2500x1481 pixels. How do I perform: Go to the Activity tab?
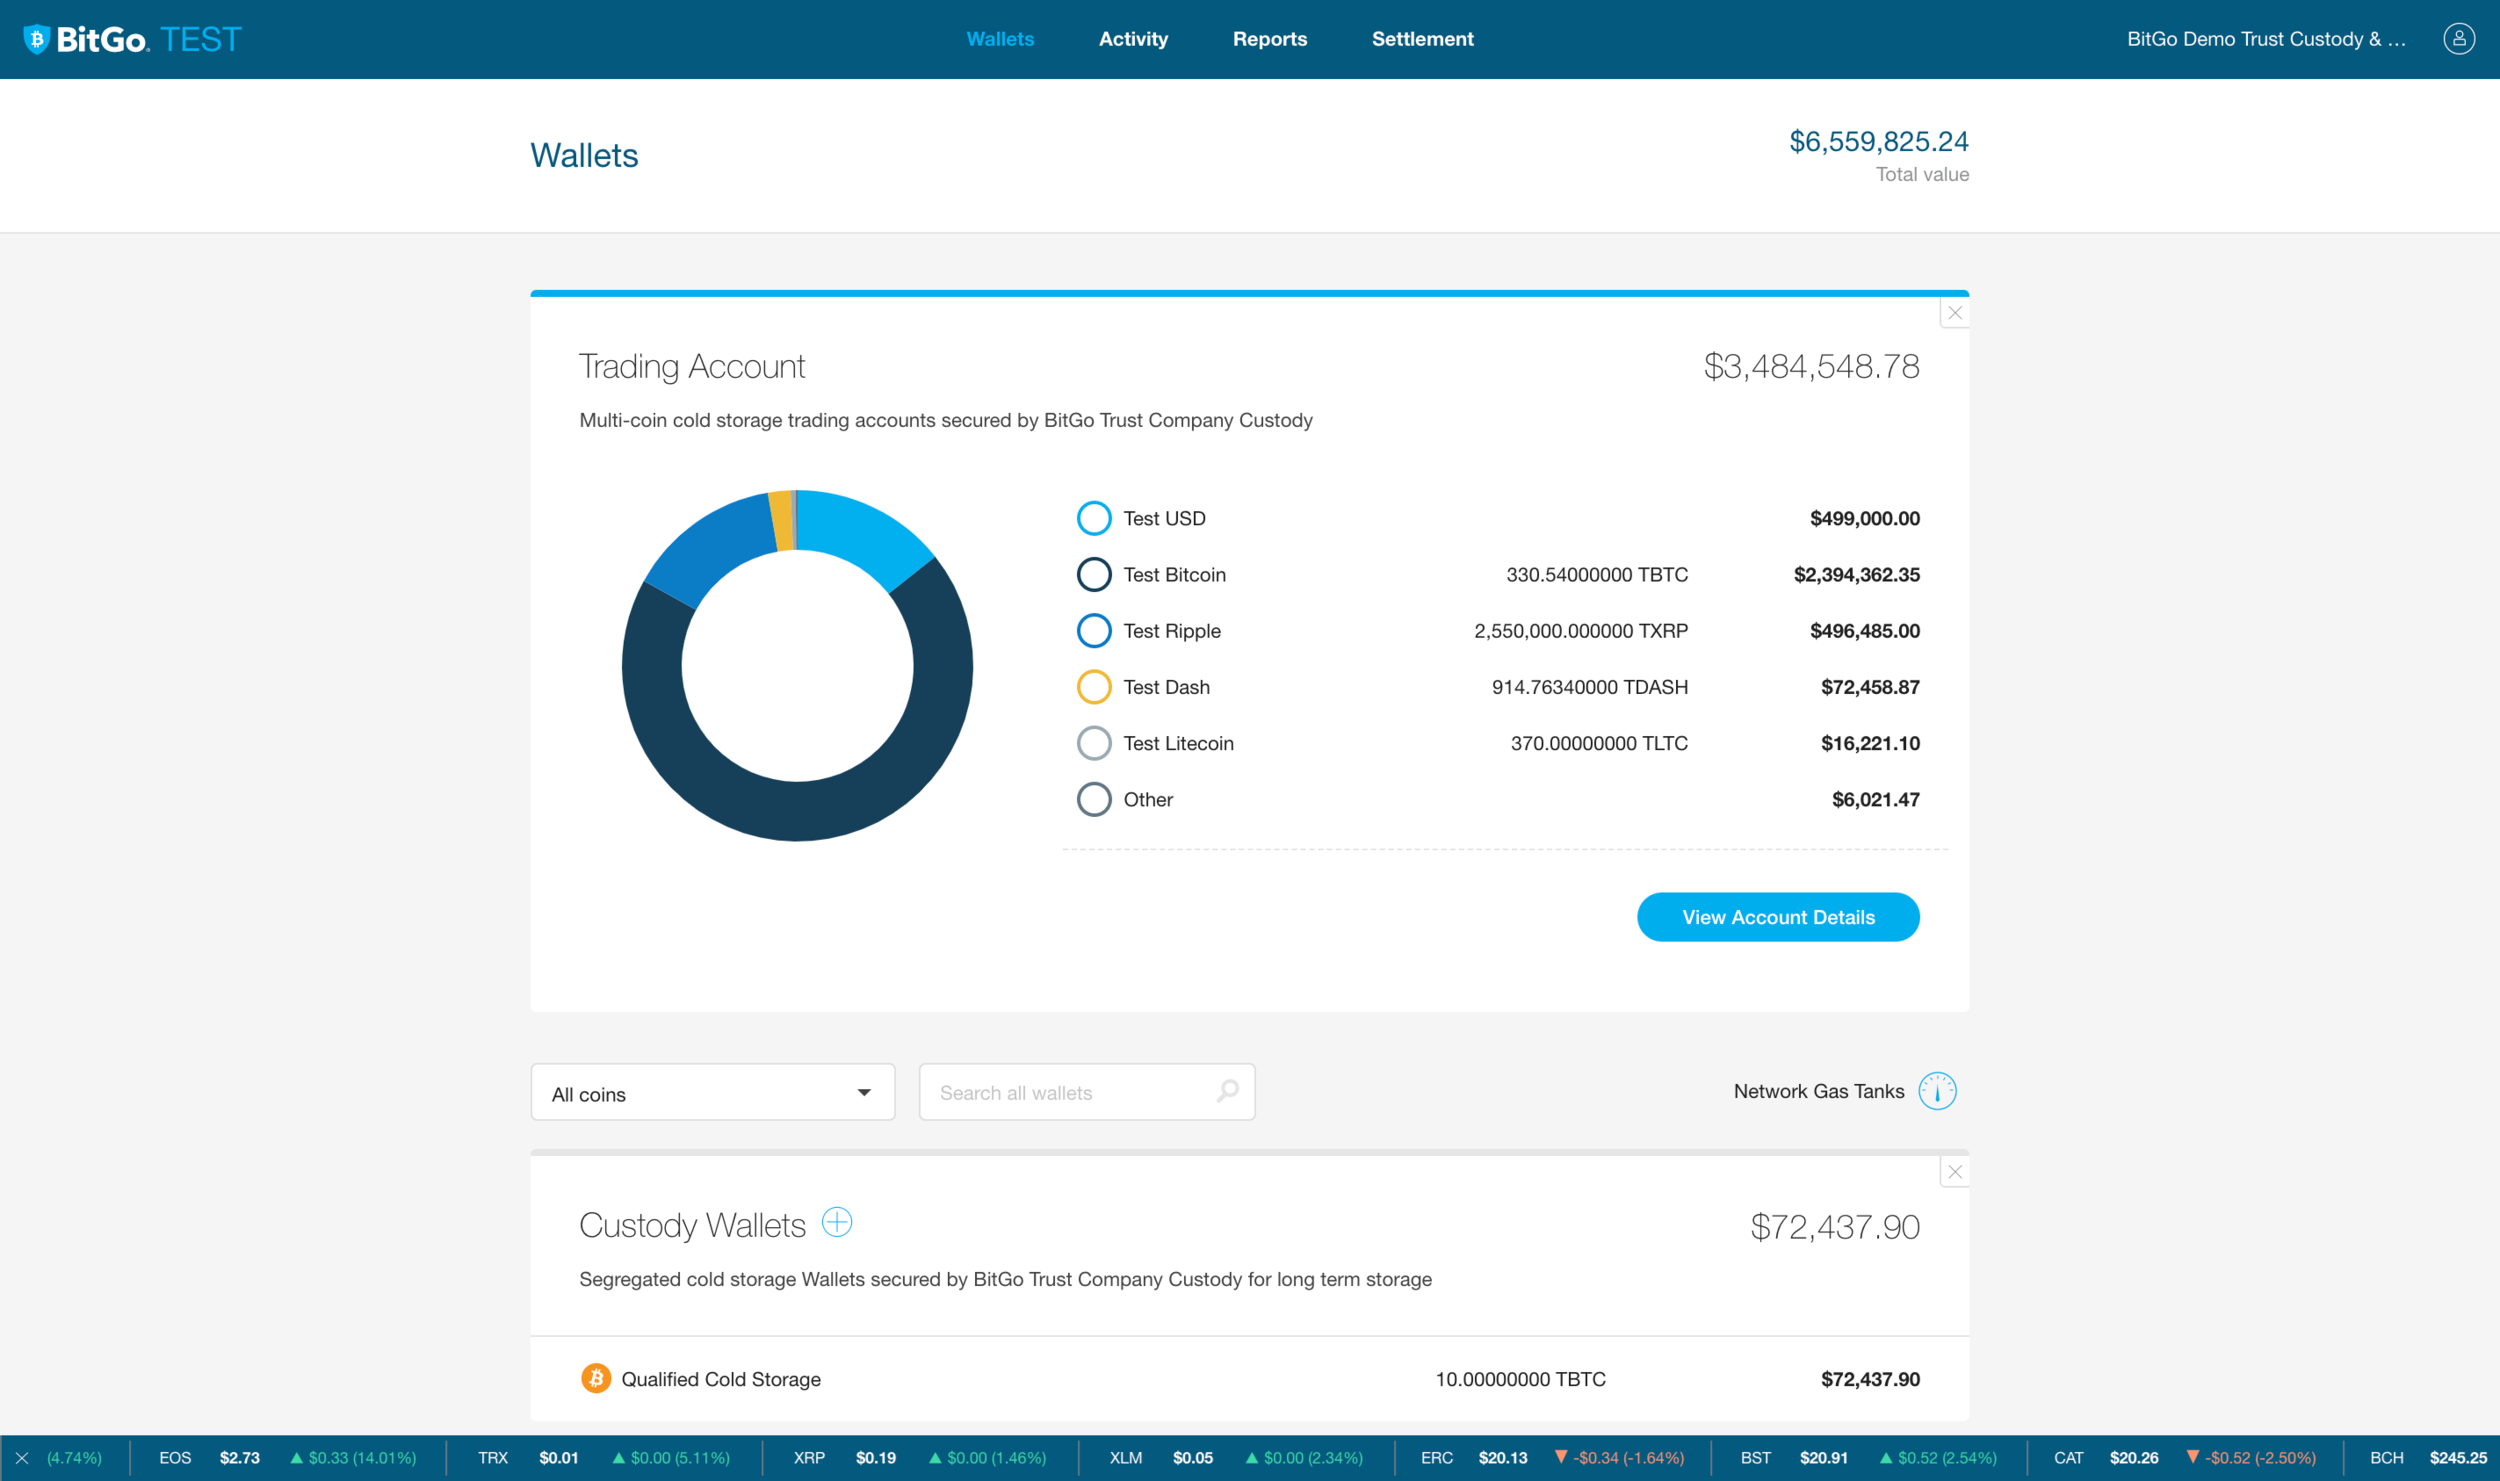[1132, 39]
